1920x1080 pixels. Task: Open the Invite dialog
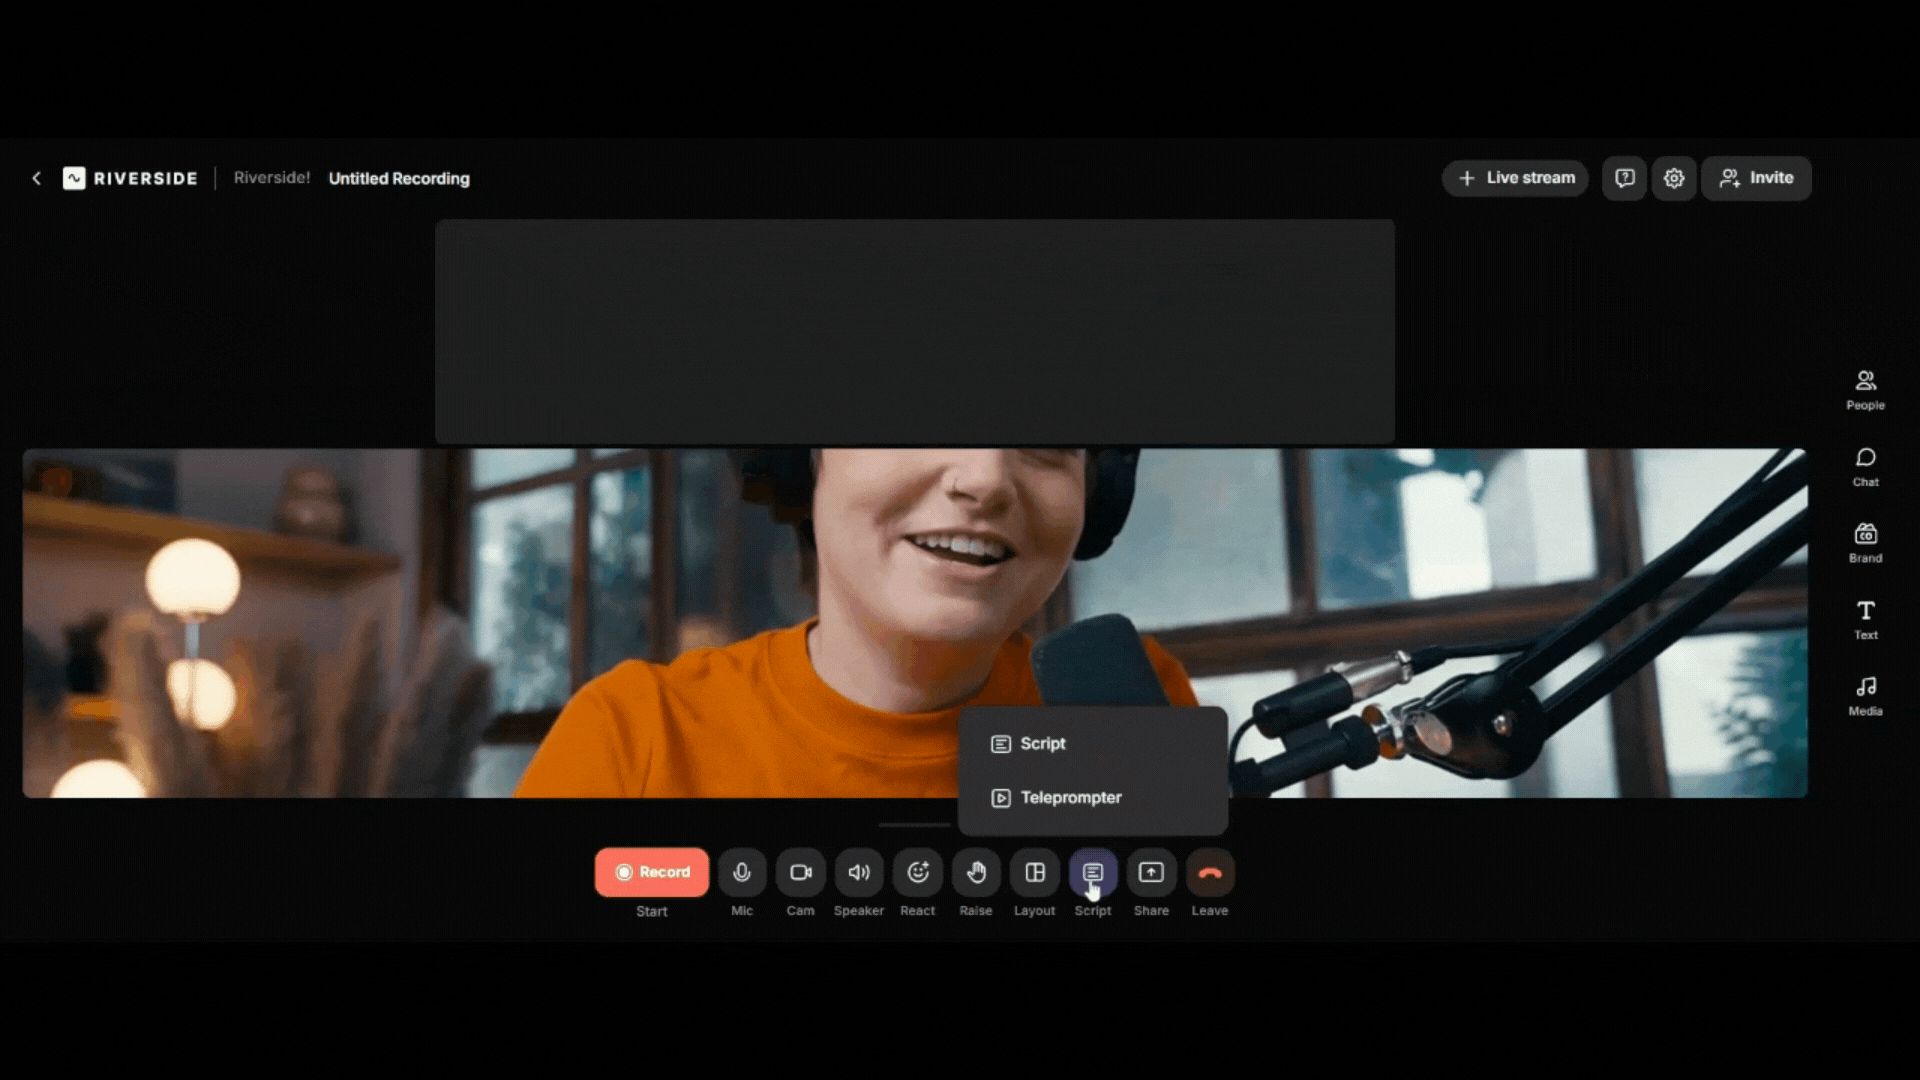pyautogui.click(x=1756, y=178)
